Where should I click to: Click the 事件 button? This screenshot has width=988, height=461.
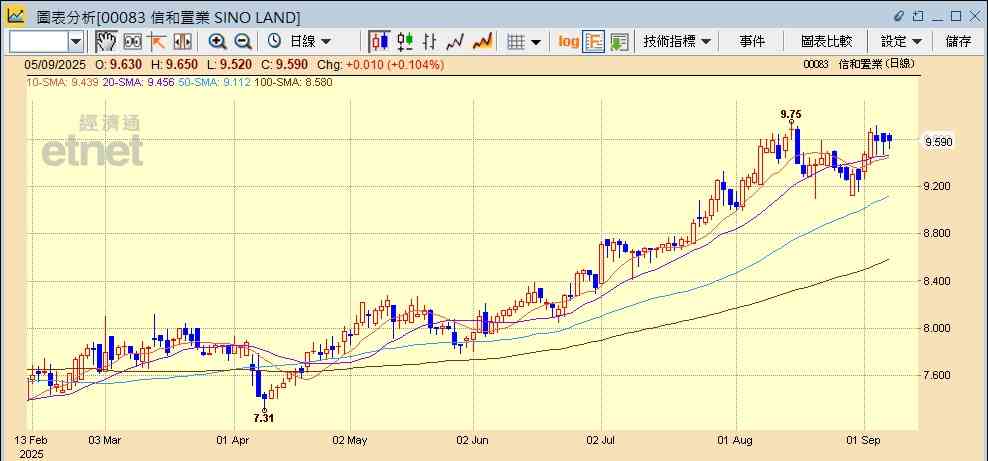point(752,42)
